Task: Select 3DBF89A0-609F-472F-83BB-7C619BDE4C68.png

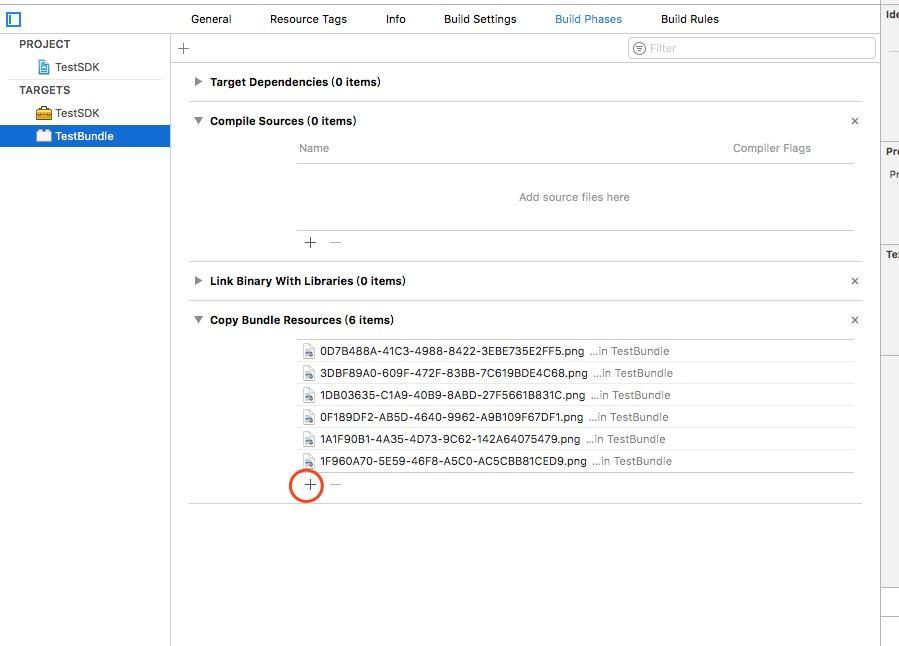Action: [575, 373]
